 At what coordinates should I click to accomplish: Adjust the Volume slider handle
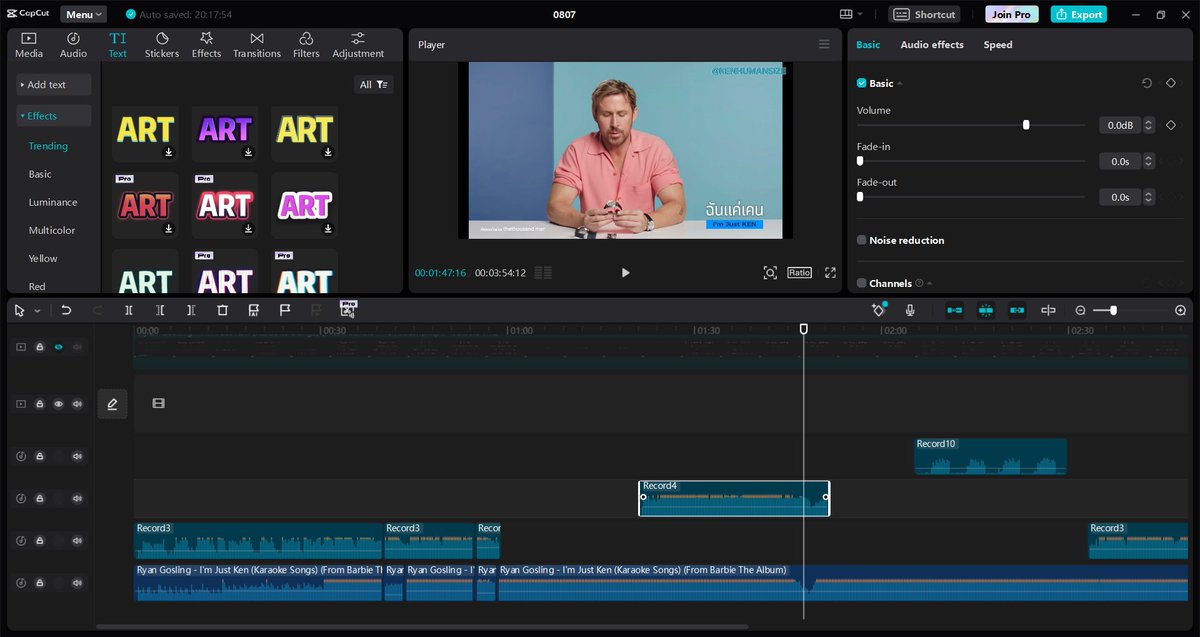[1026, 125]
